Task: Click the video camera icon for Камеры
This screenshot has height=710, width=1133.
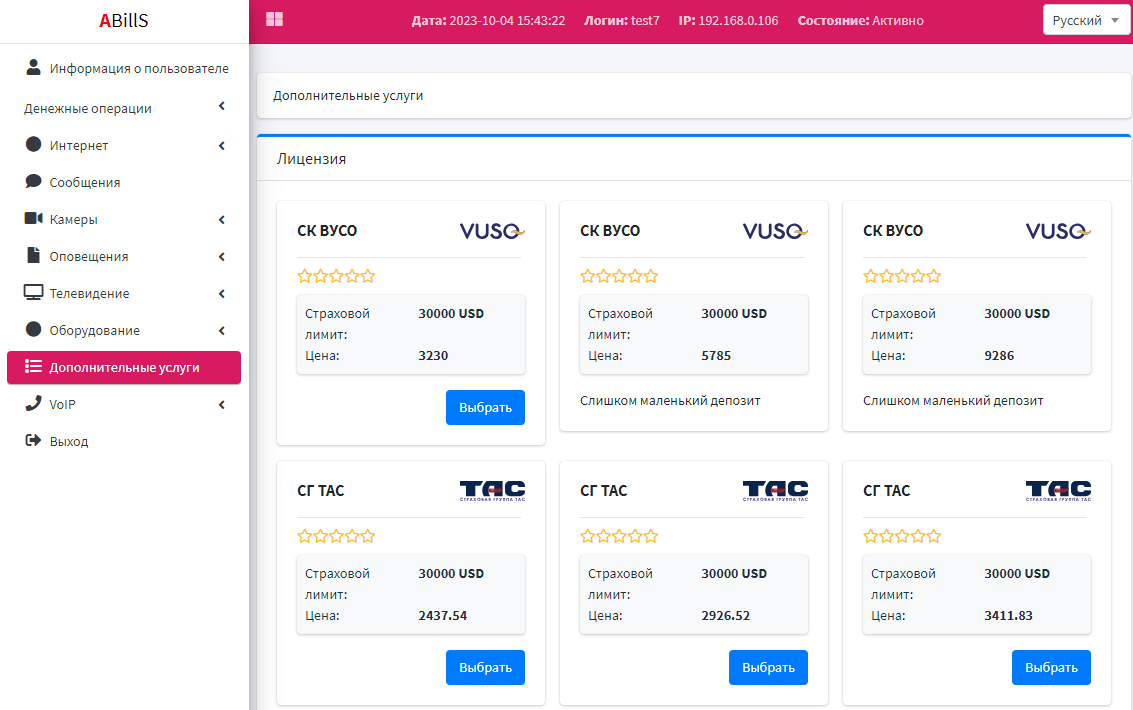Action: [33, 218]
